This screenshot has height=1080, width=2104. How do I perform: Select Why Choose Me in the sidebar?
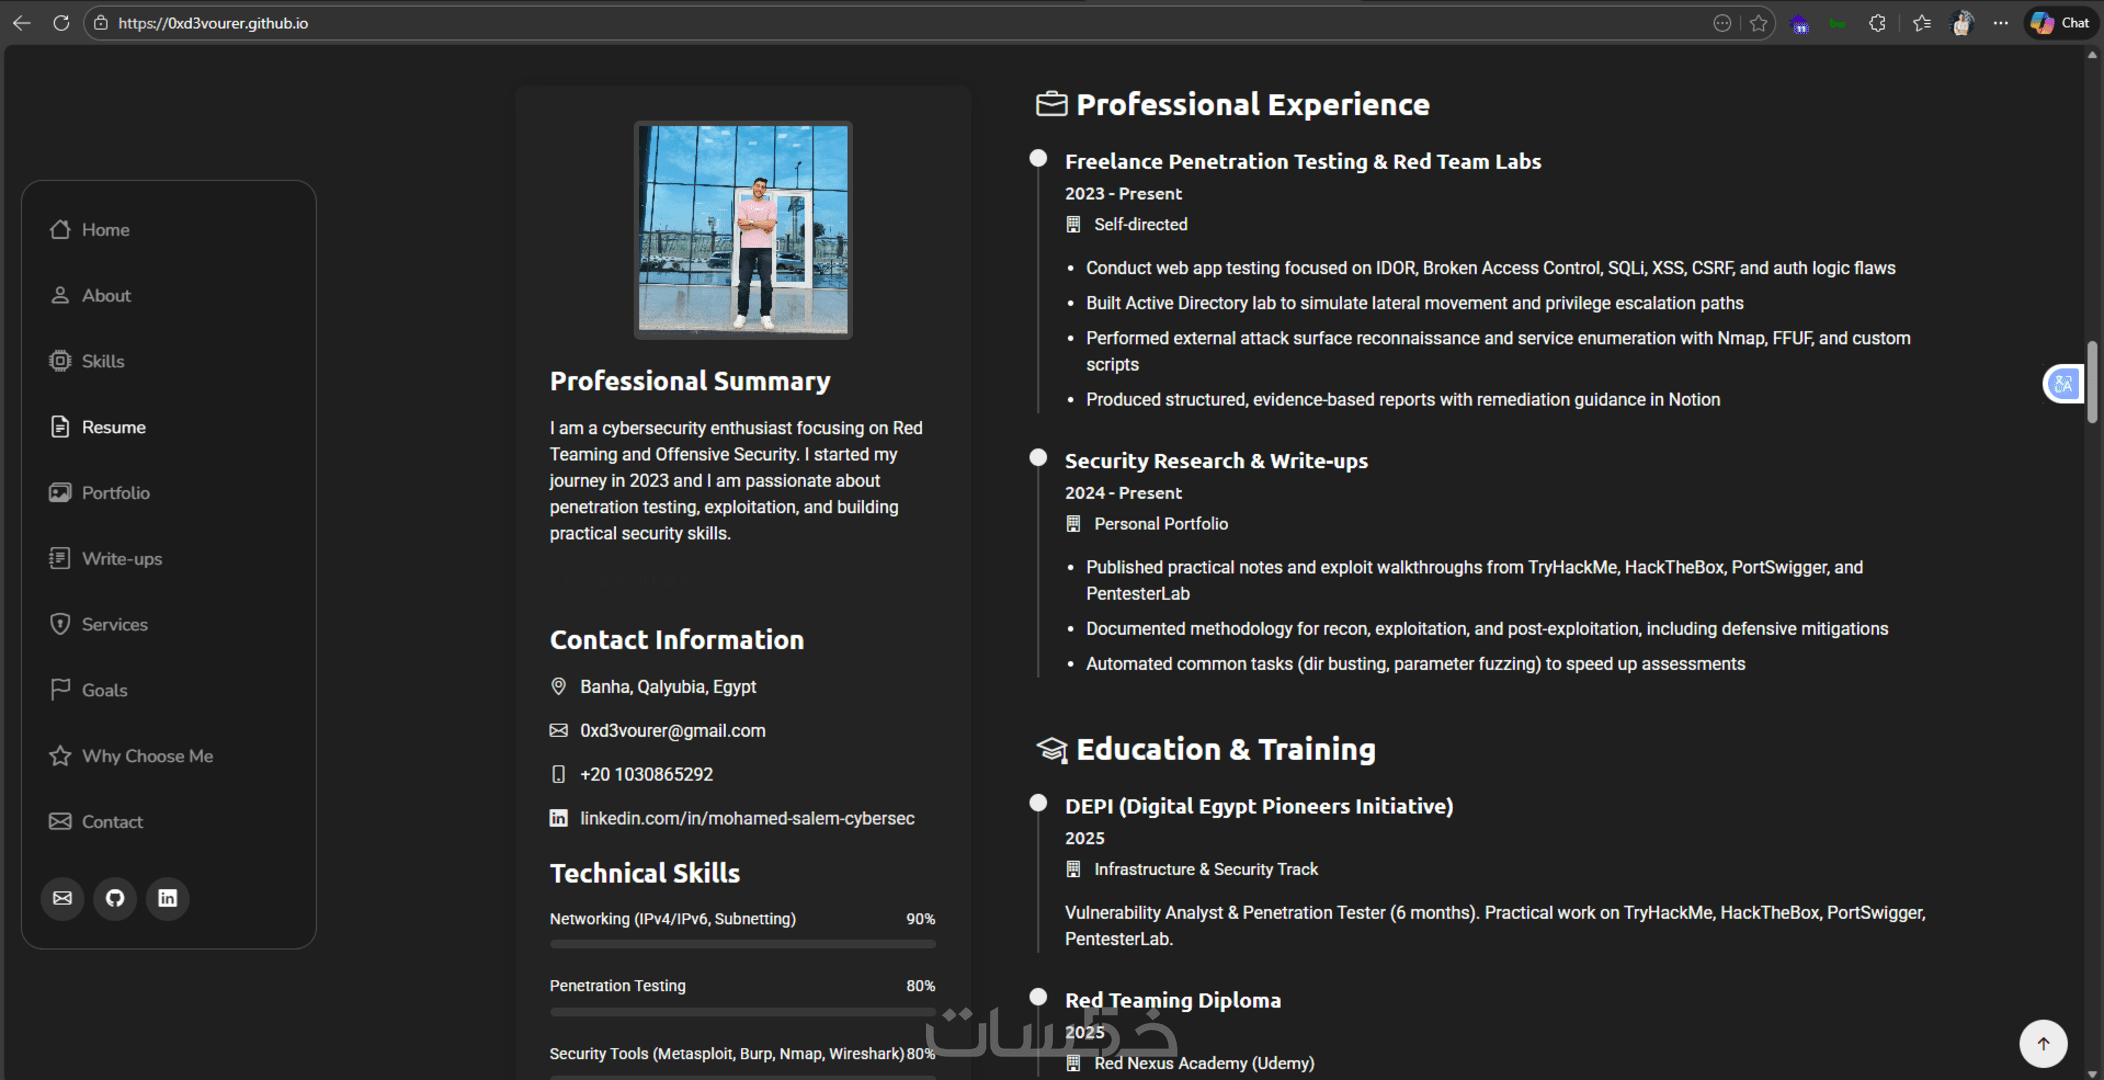[147, 756]
